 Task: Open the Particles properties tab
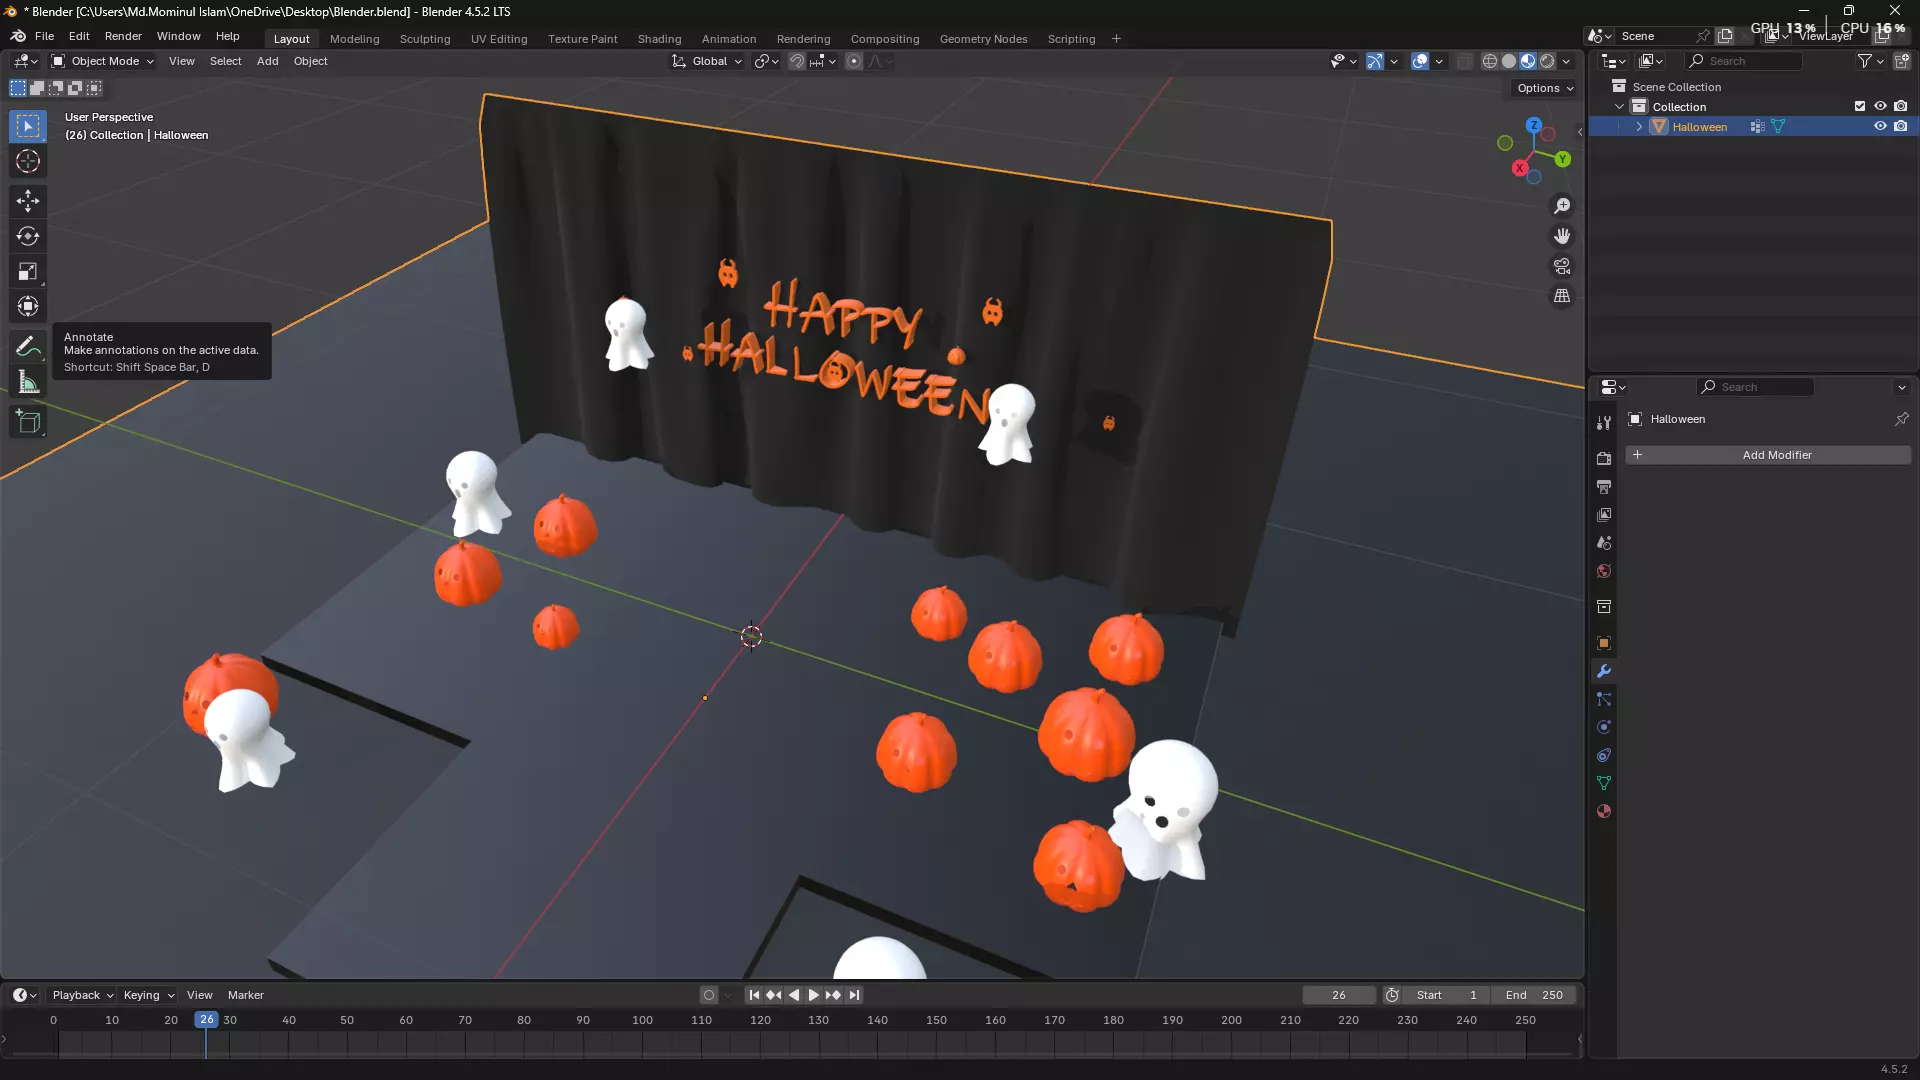coord(1604,699)
